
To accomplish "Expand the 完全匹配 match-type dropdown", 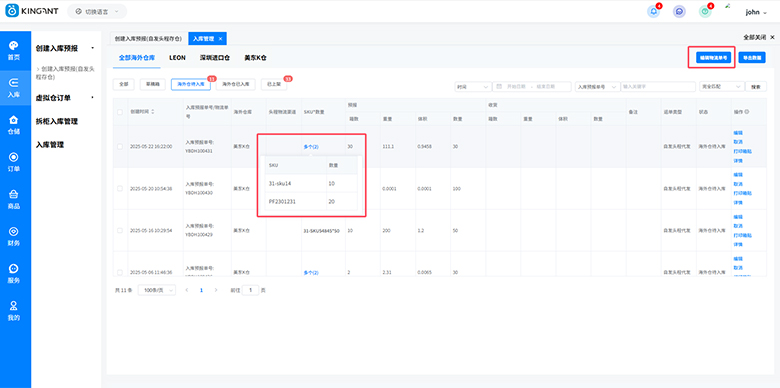I will pyautogui.click(x=722, y=87).
